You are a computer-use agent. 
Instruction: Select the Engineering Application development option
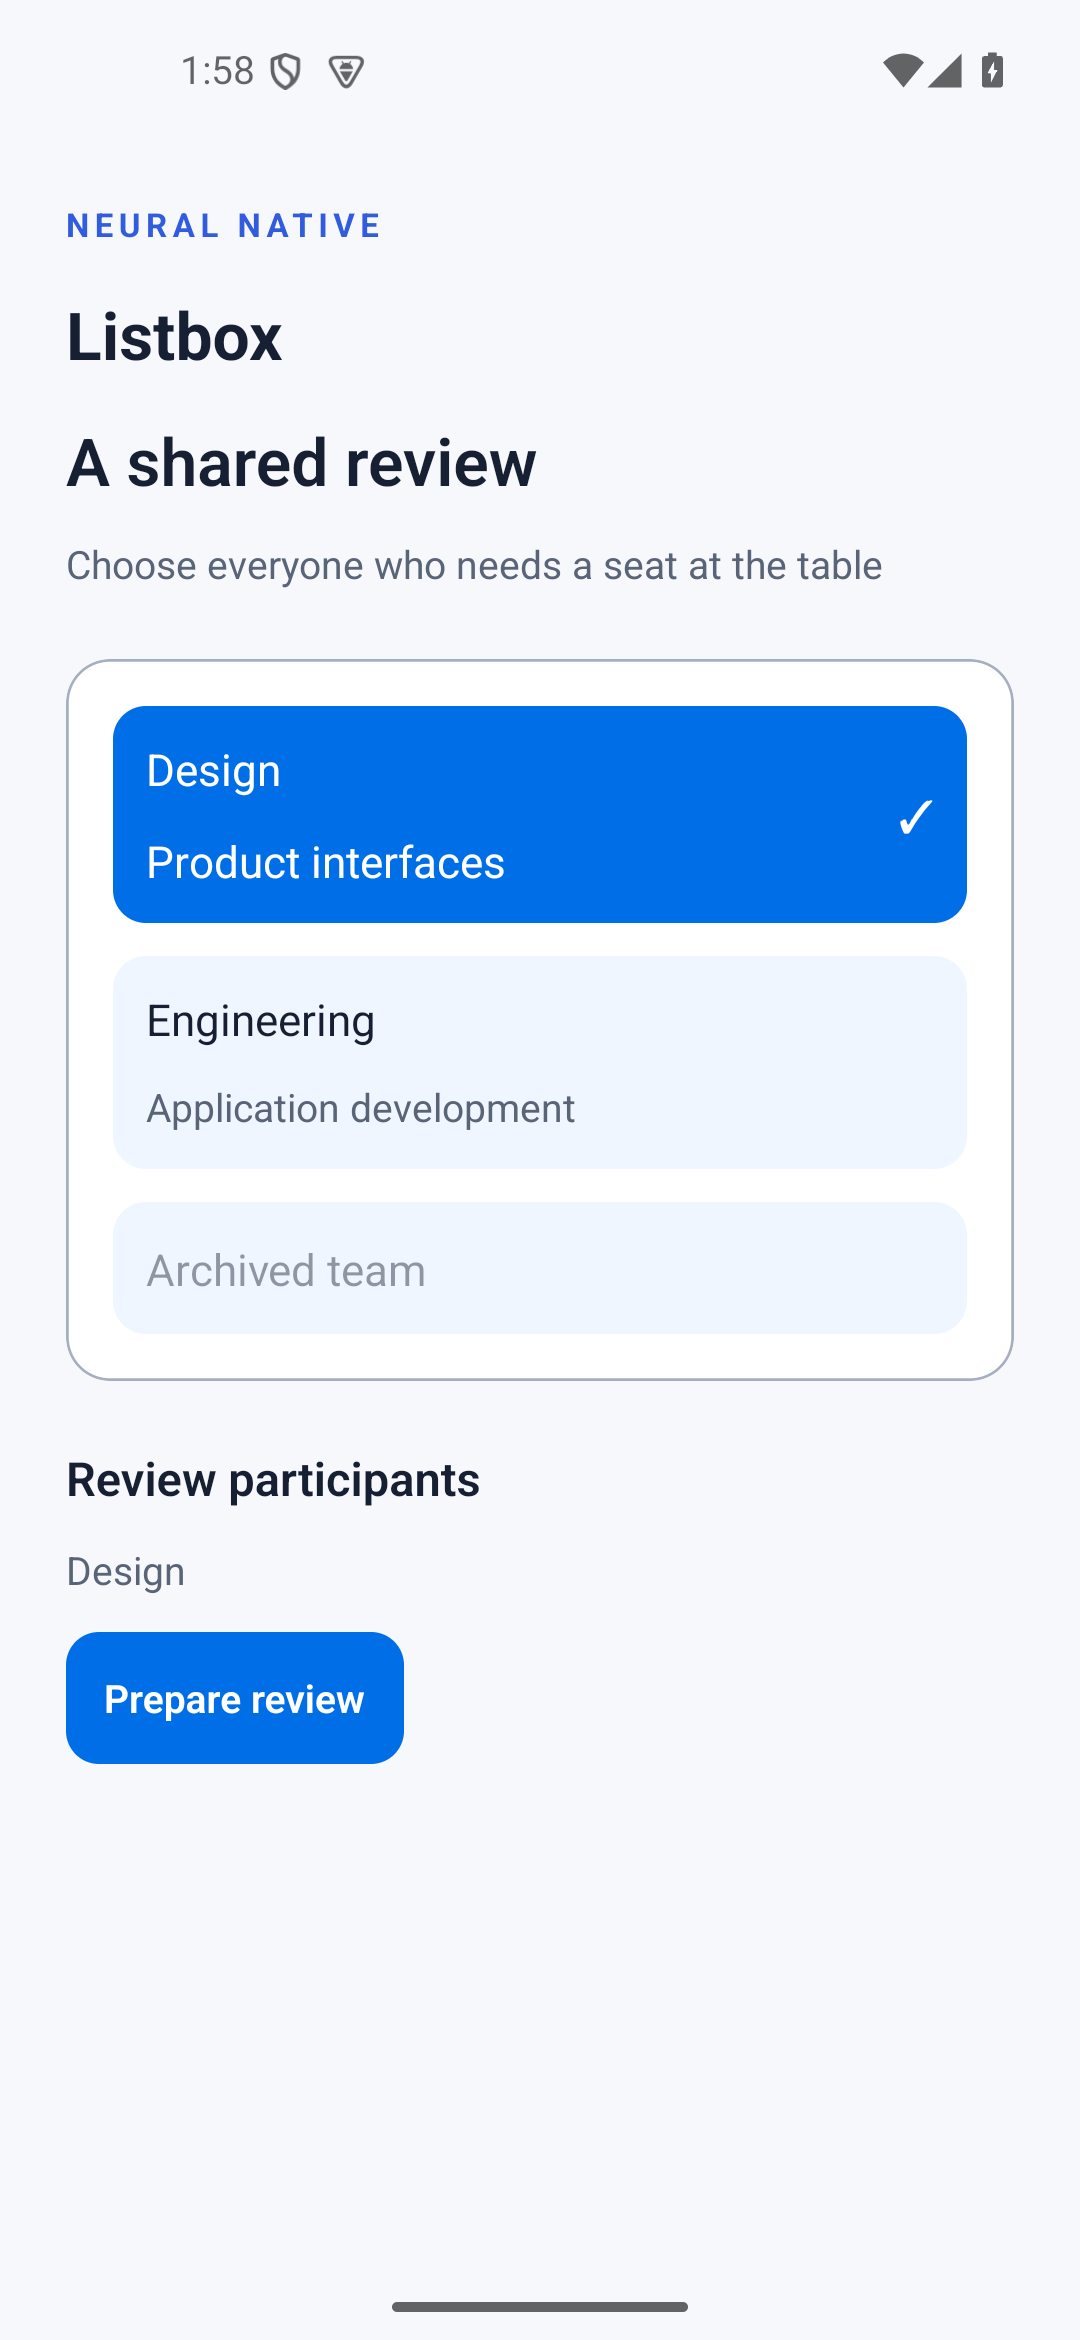pos(540,1062)
